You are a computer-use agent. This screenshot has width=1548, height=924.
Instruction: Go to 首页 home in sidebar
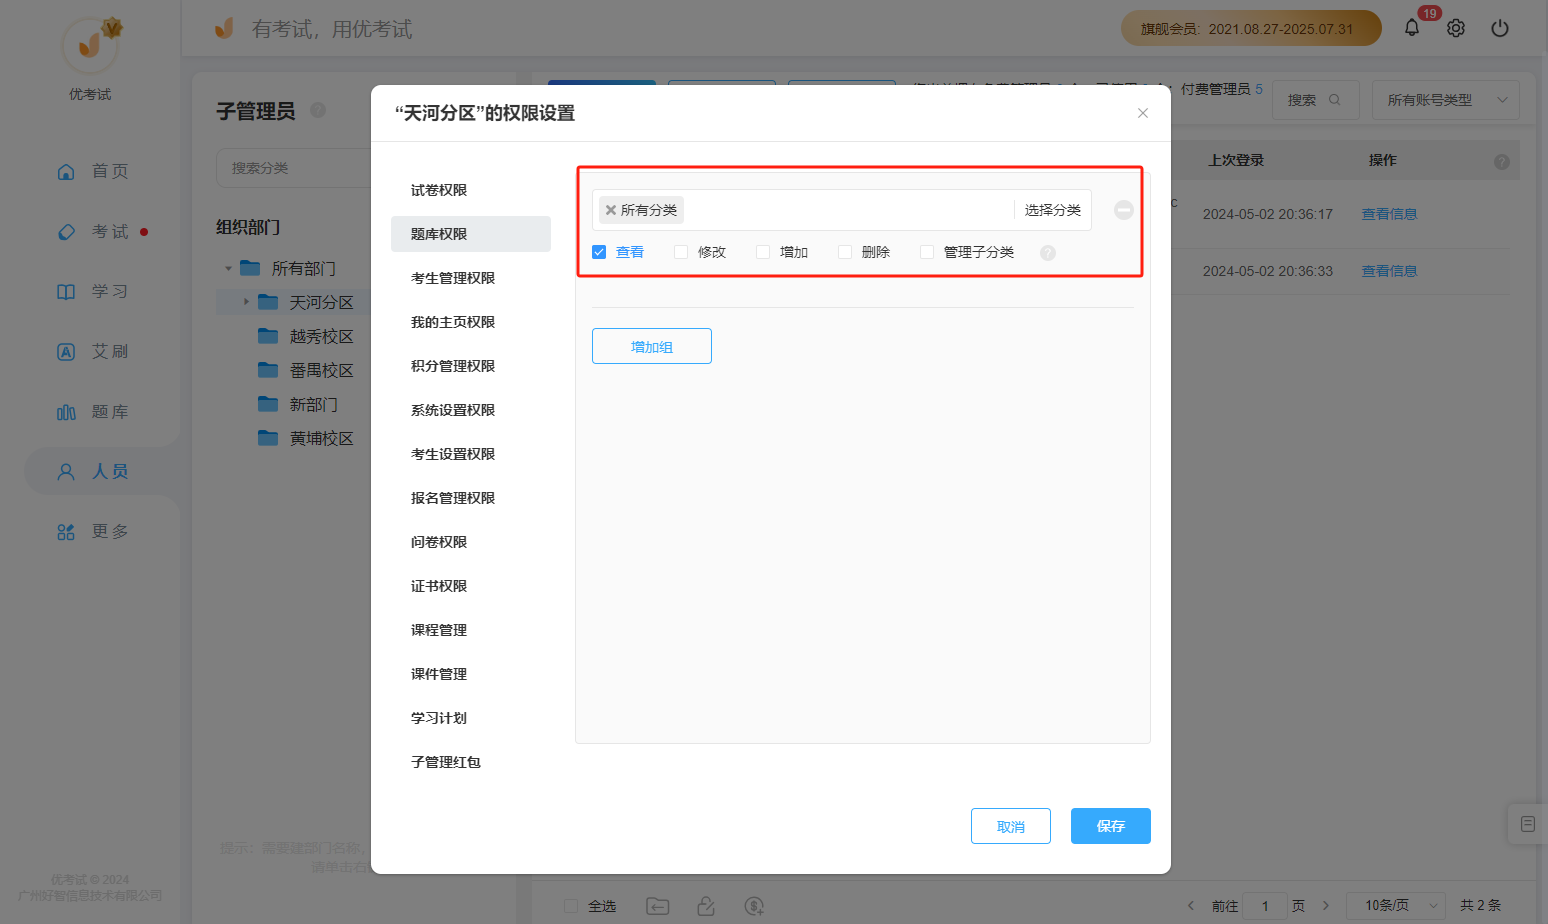92,171
